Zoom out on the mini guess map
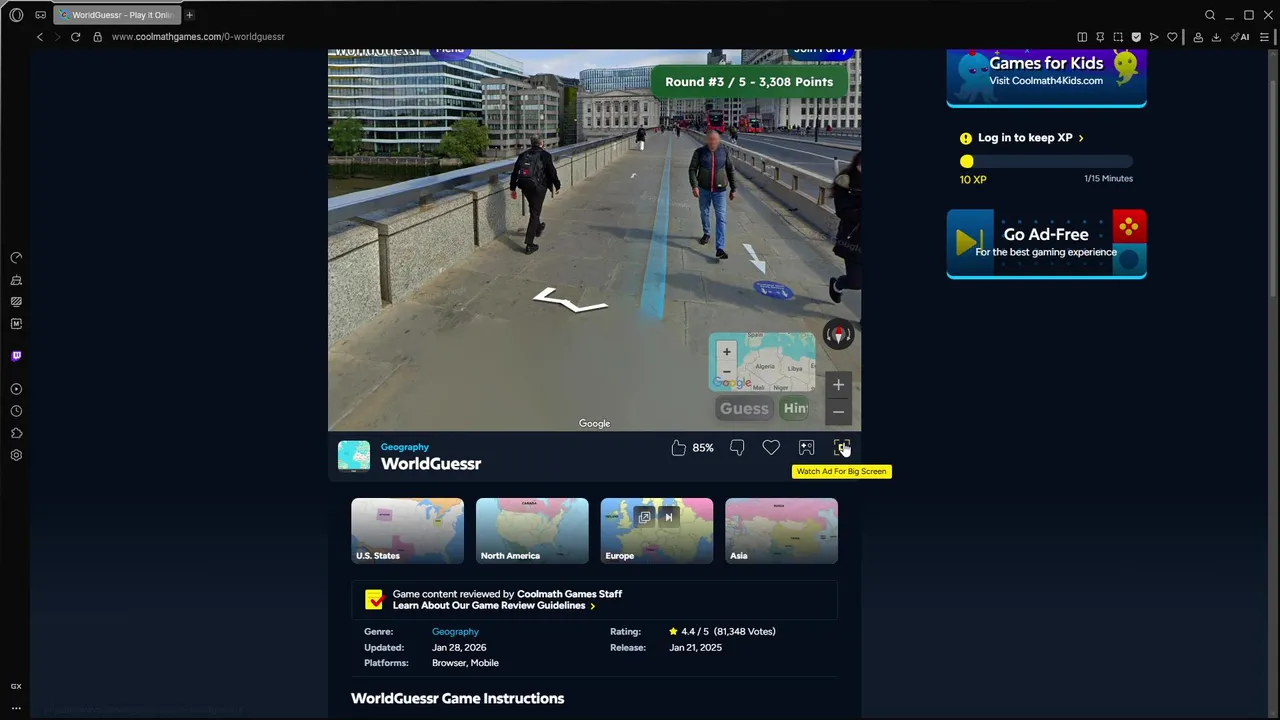 click(727, 371)
